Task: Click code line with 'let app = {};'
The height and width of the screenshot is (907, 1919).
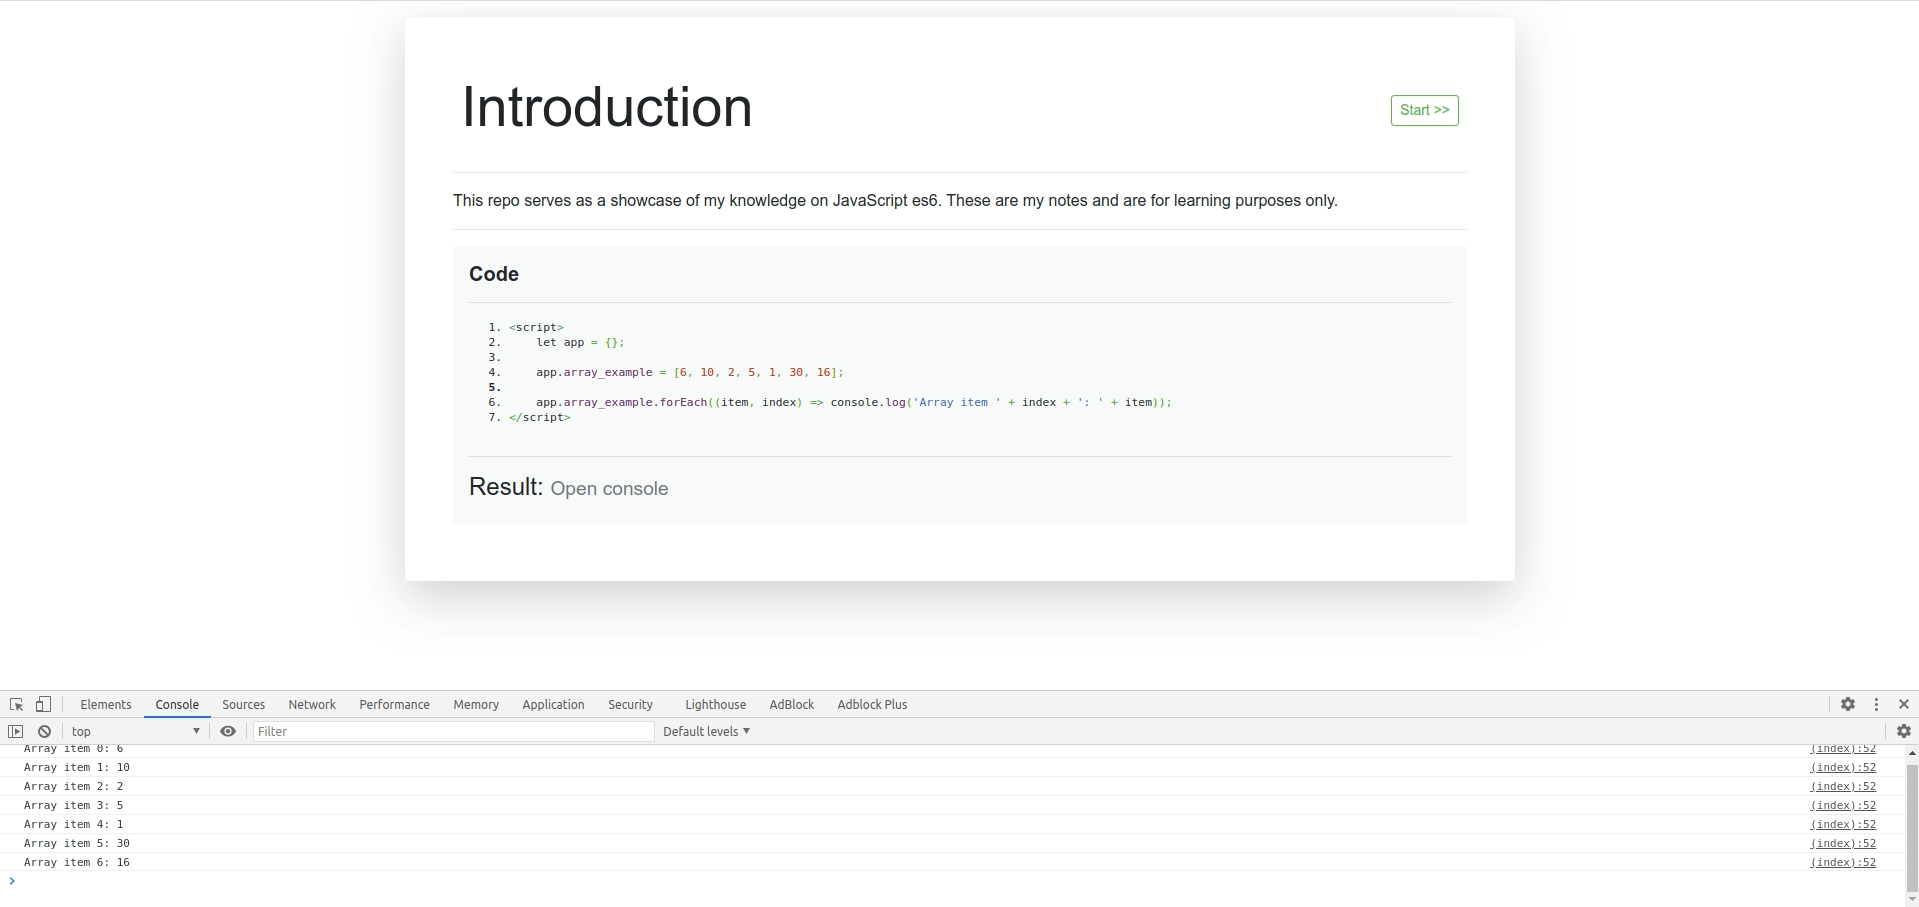Action: 580,342
